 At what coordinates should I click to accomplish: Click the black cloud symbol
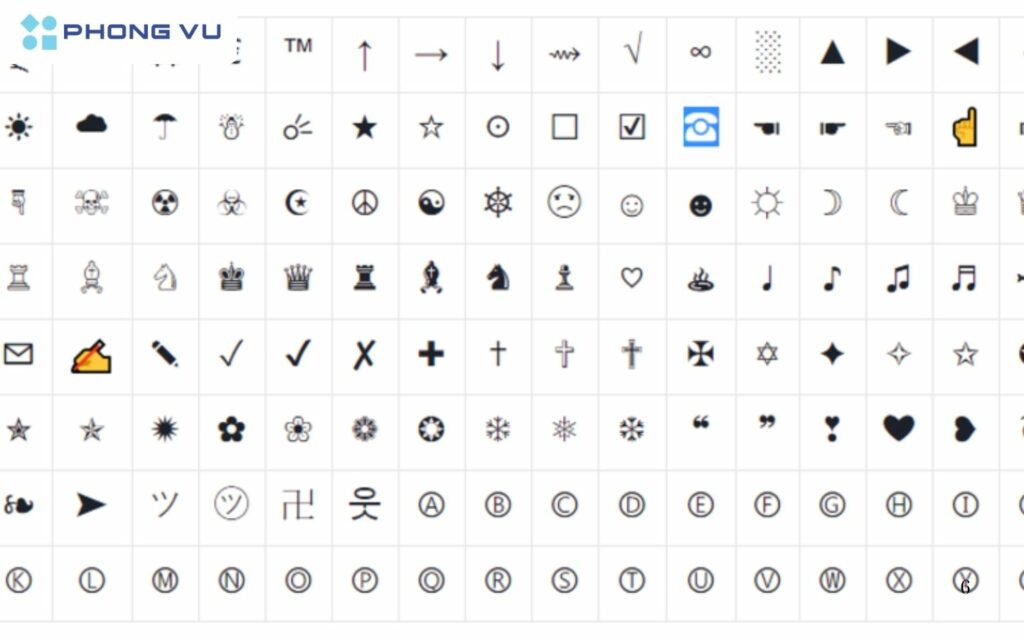click(x=92, y=125)
